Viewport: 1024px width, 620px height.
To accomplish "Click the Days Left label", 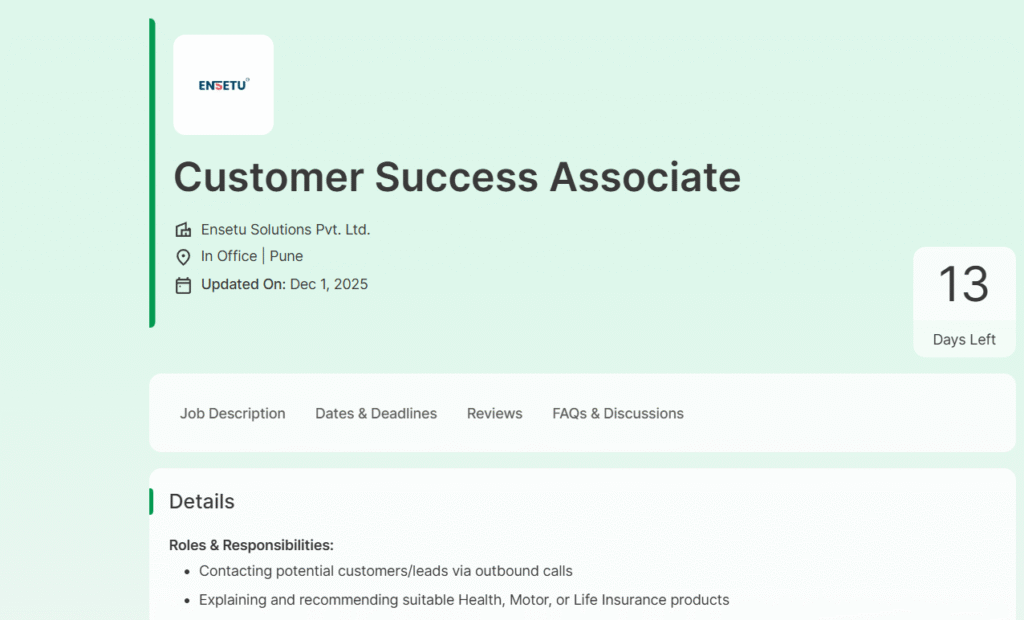I will [x=964, y=339].
